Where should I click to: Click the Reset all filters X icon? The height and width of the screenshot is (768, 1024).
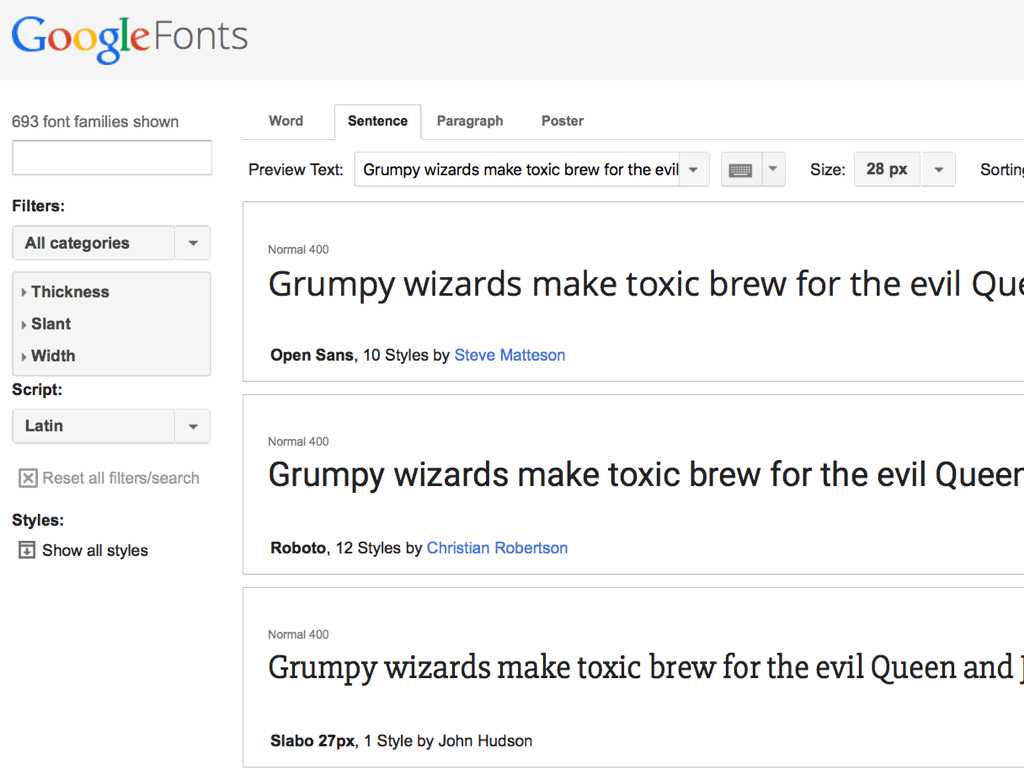(28, 479)
